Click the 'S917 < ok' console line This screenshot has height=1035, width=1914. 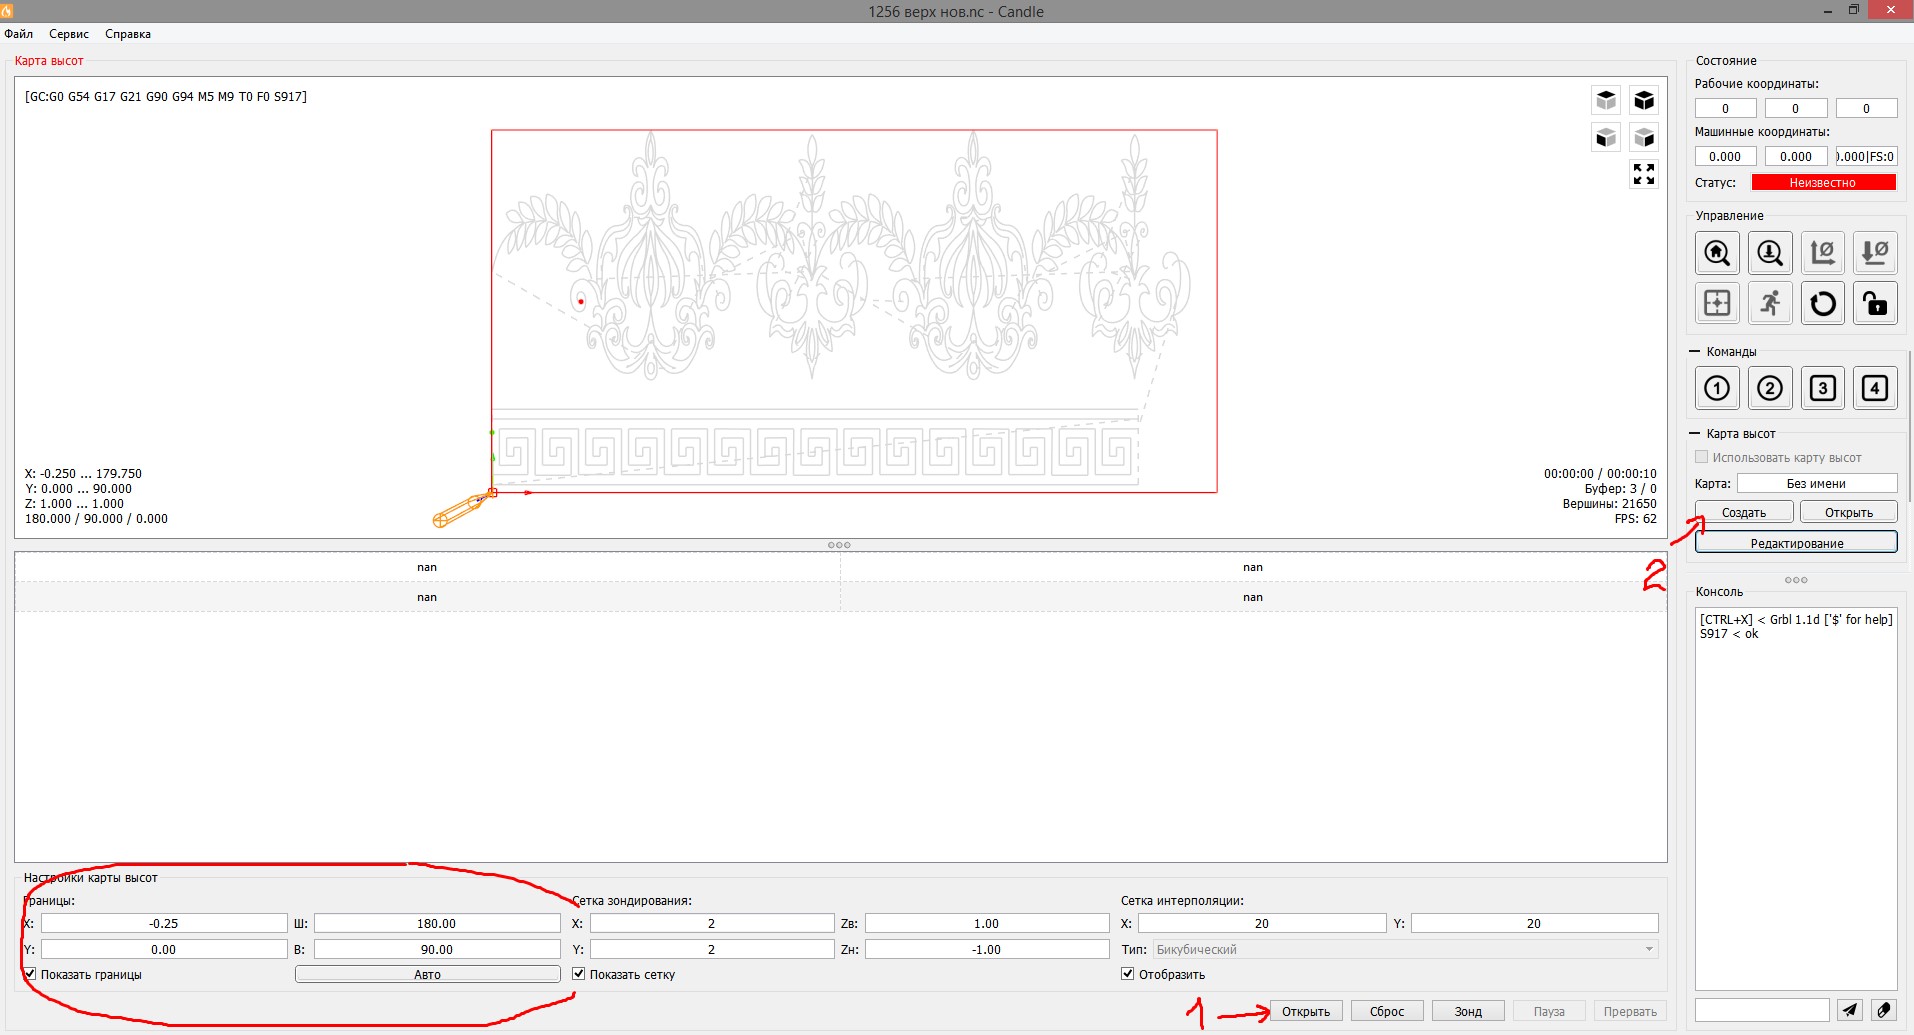tap(1729, 634)
